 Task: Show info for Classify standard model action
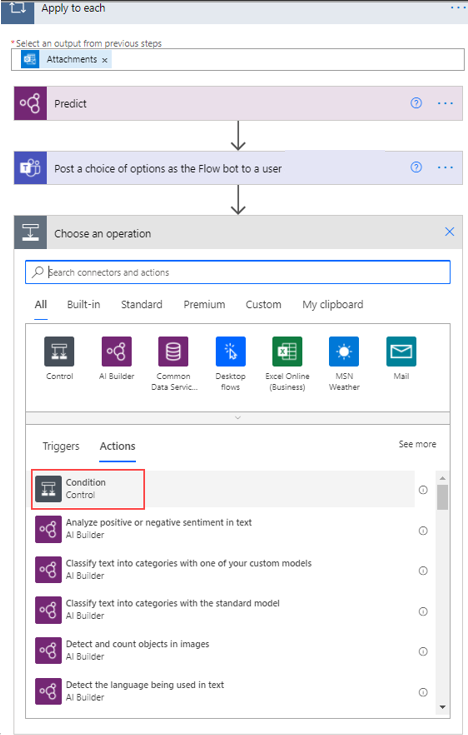(x=423, y=611)
